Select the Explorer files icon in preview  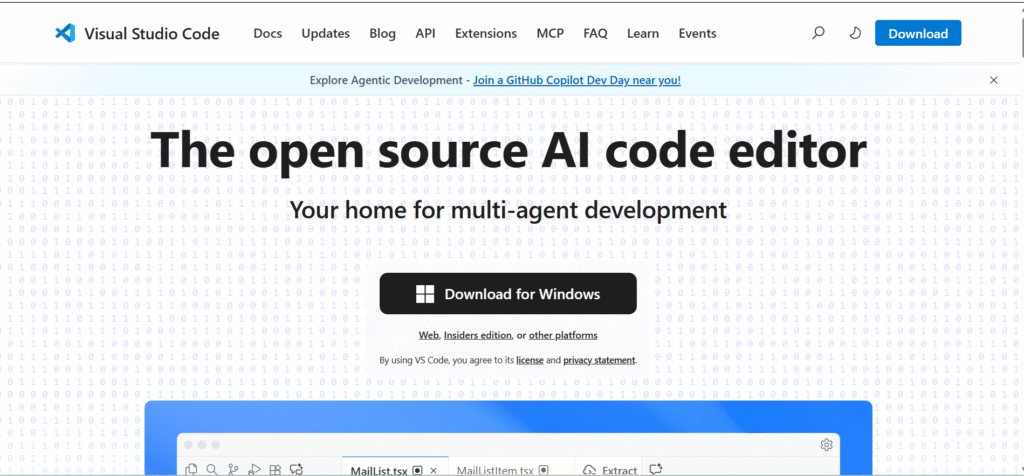pos(191,469)
